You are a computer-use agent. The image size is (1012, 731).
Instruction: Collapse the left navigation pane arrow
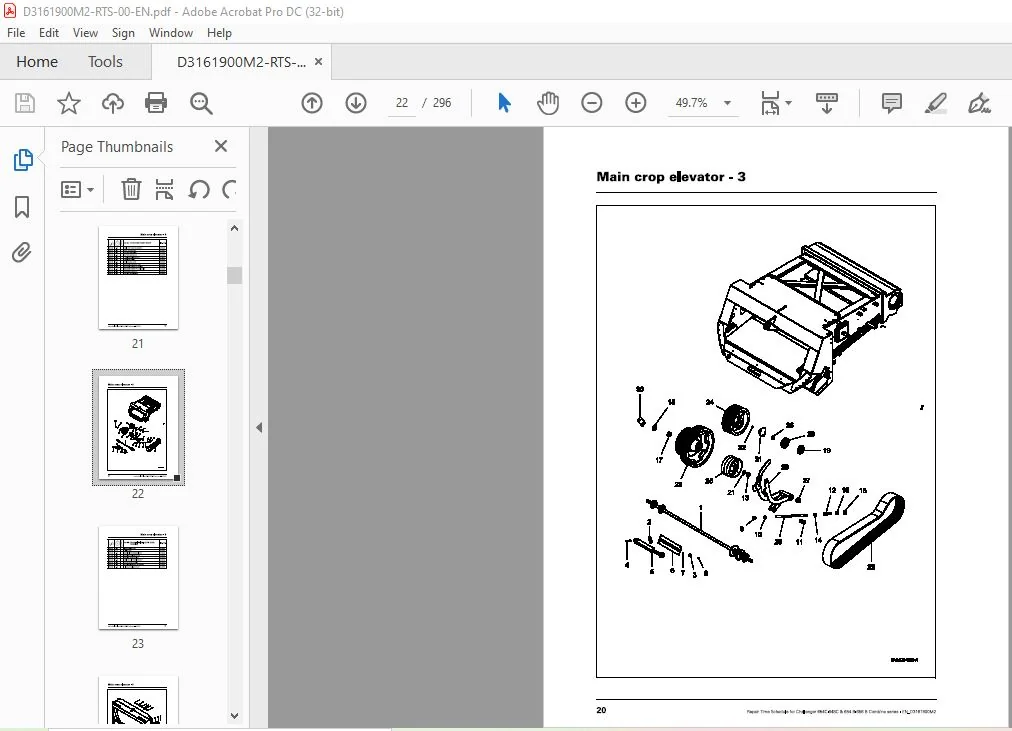coord(259,427)
